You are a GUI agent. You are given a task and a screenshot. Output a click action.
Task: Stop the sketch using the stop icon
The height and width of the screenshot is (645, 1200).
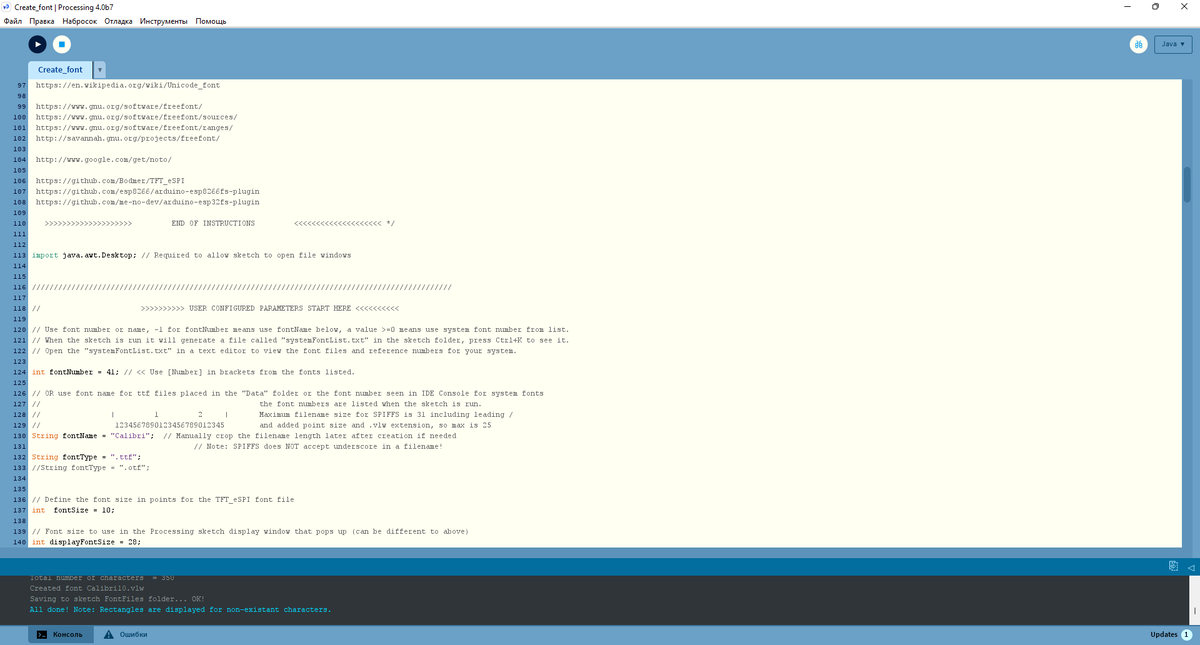(64, 44)
